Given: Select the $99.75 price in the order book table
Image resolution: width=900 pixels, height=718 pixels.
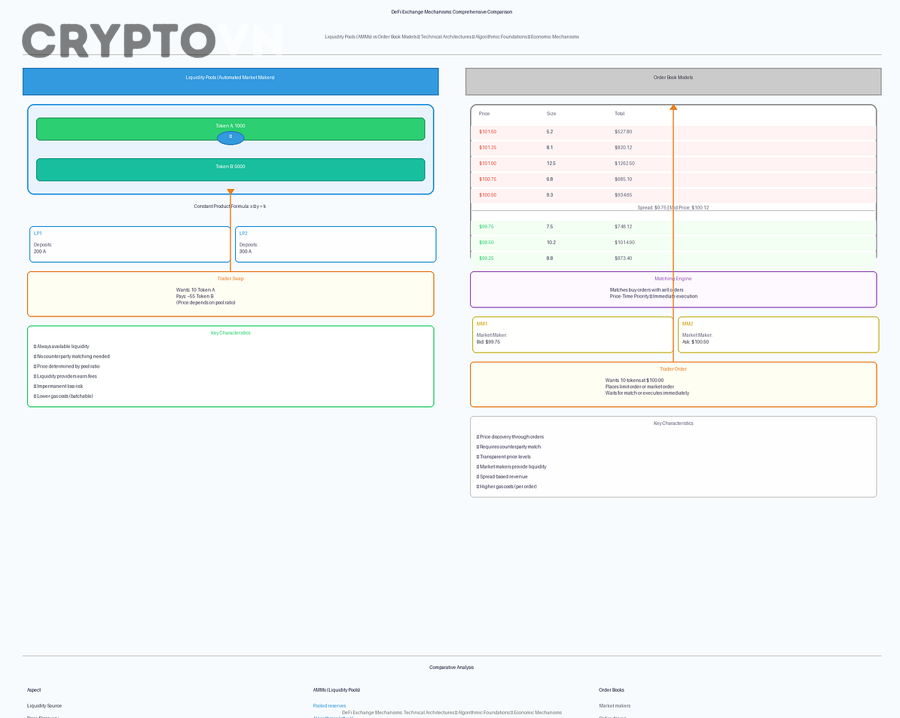Looking at the screenshot, I should (486, 227).
